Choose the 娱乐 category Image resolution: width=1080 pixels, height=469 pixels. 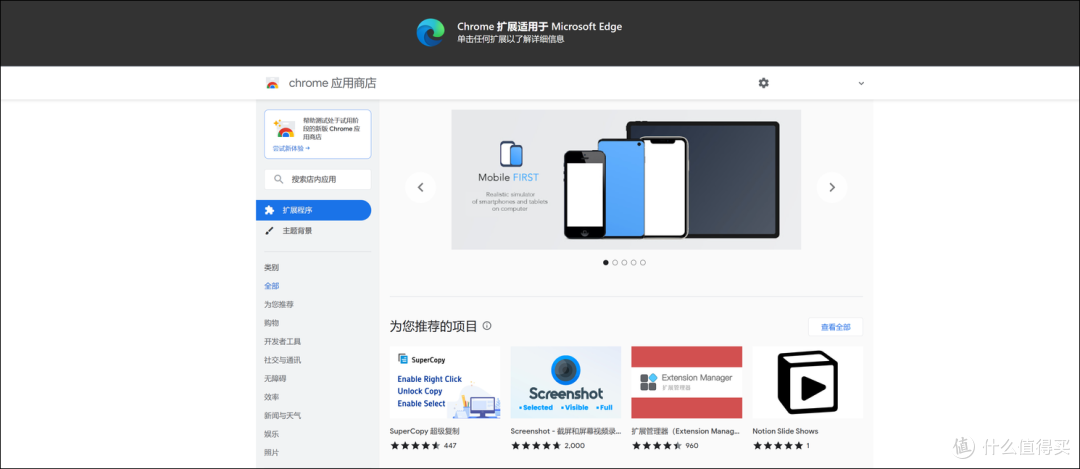point(271,435)
